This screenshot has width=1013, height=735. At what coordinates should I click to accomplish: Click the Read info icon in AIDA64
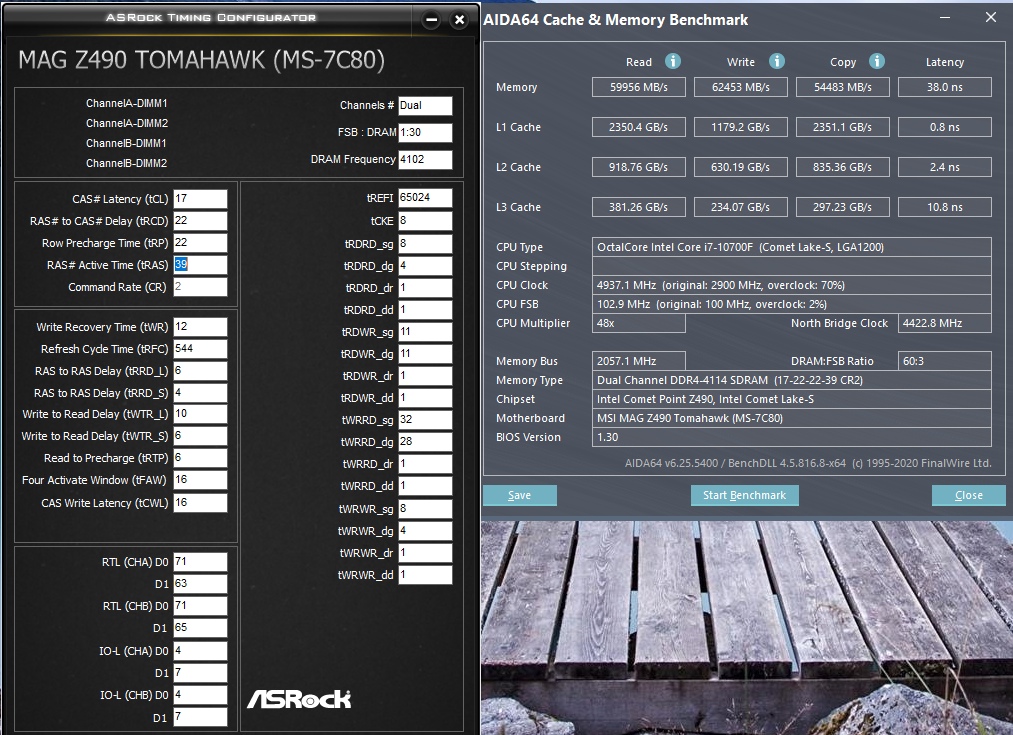673,61
